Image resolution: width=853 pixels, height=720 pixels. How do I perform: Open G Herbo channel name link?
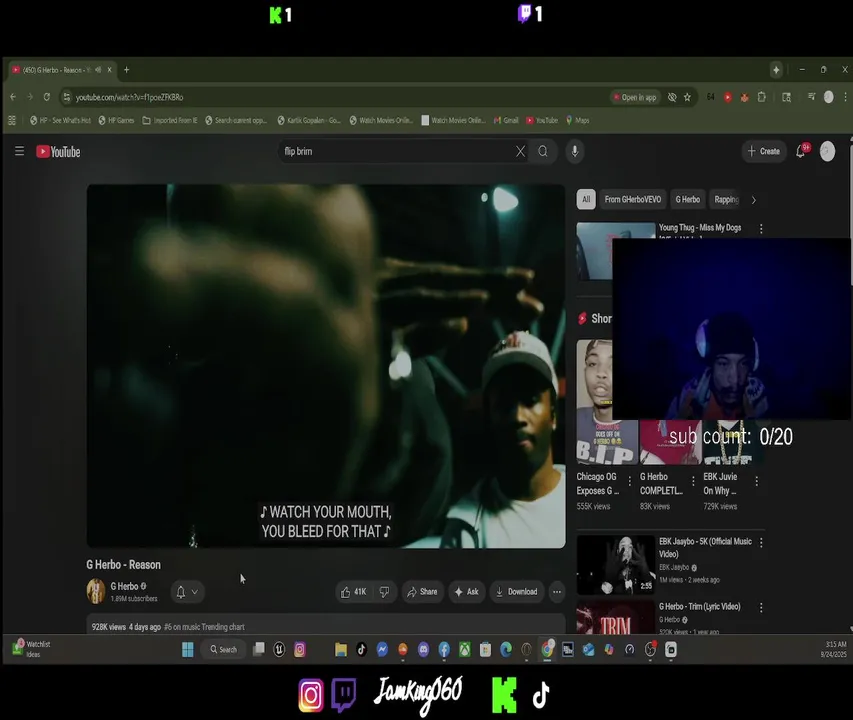125,586
